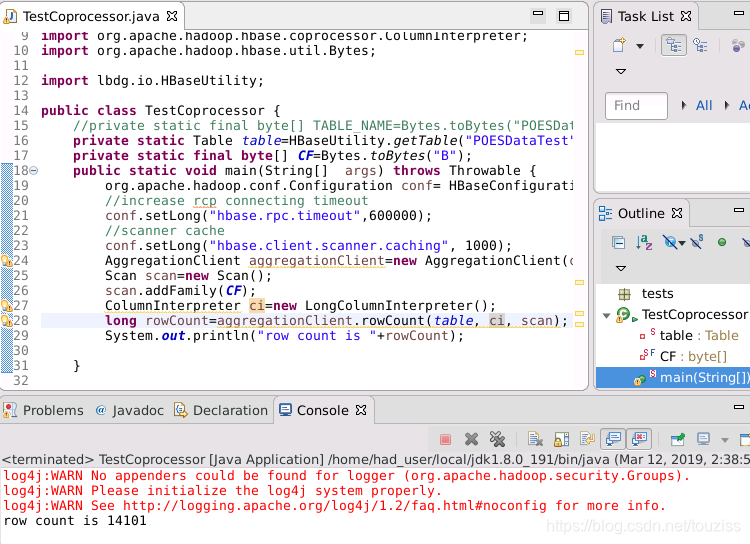The width and height of the screenshot is (750, 544).
Task: Open the new task dropdown arrow
Action: click(x=640, y=46)
